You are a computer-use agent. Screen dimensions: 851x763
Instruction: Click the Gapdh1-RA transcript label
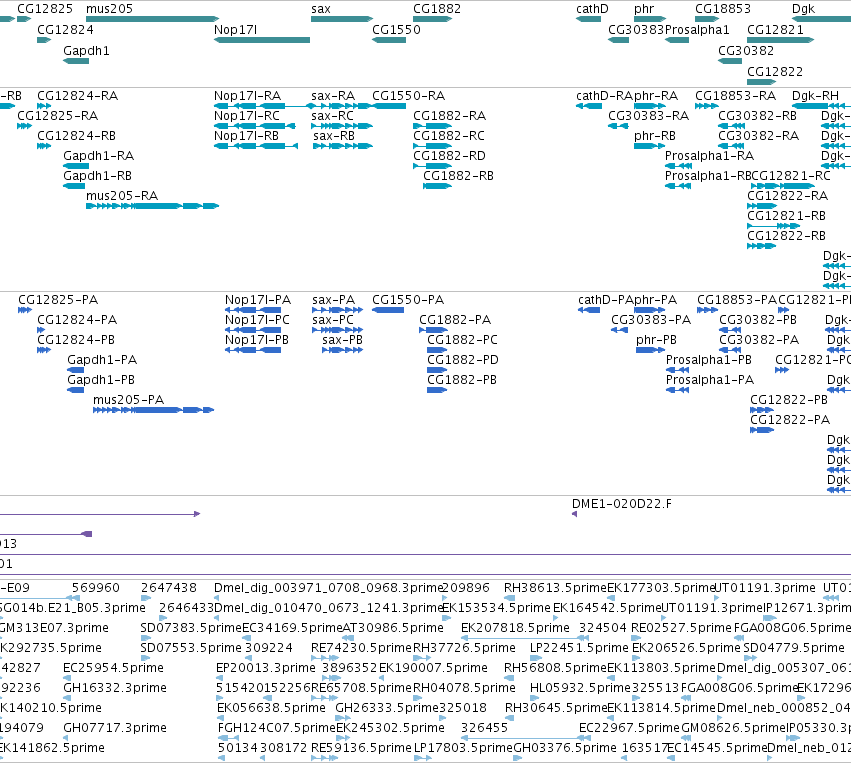click(98, 156)
